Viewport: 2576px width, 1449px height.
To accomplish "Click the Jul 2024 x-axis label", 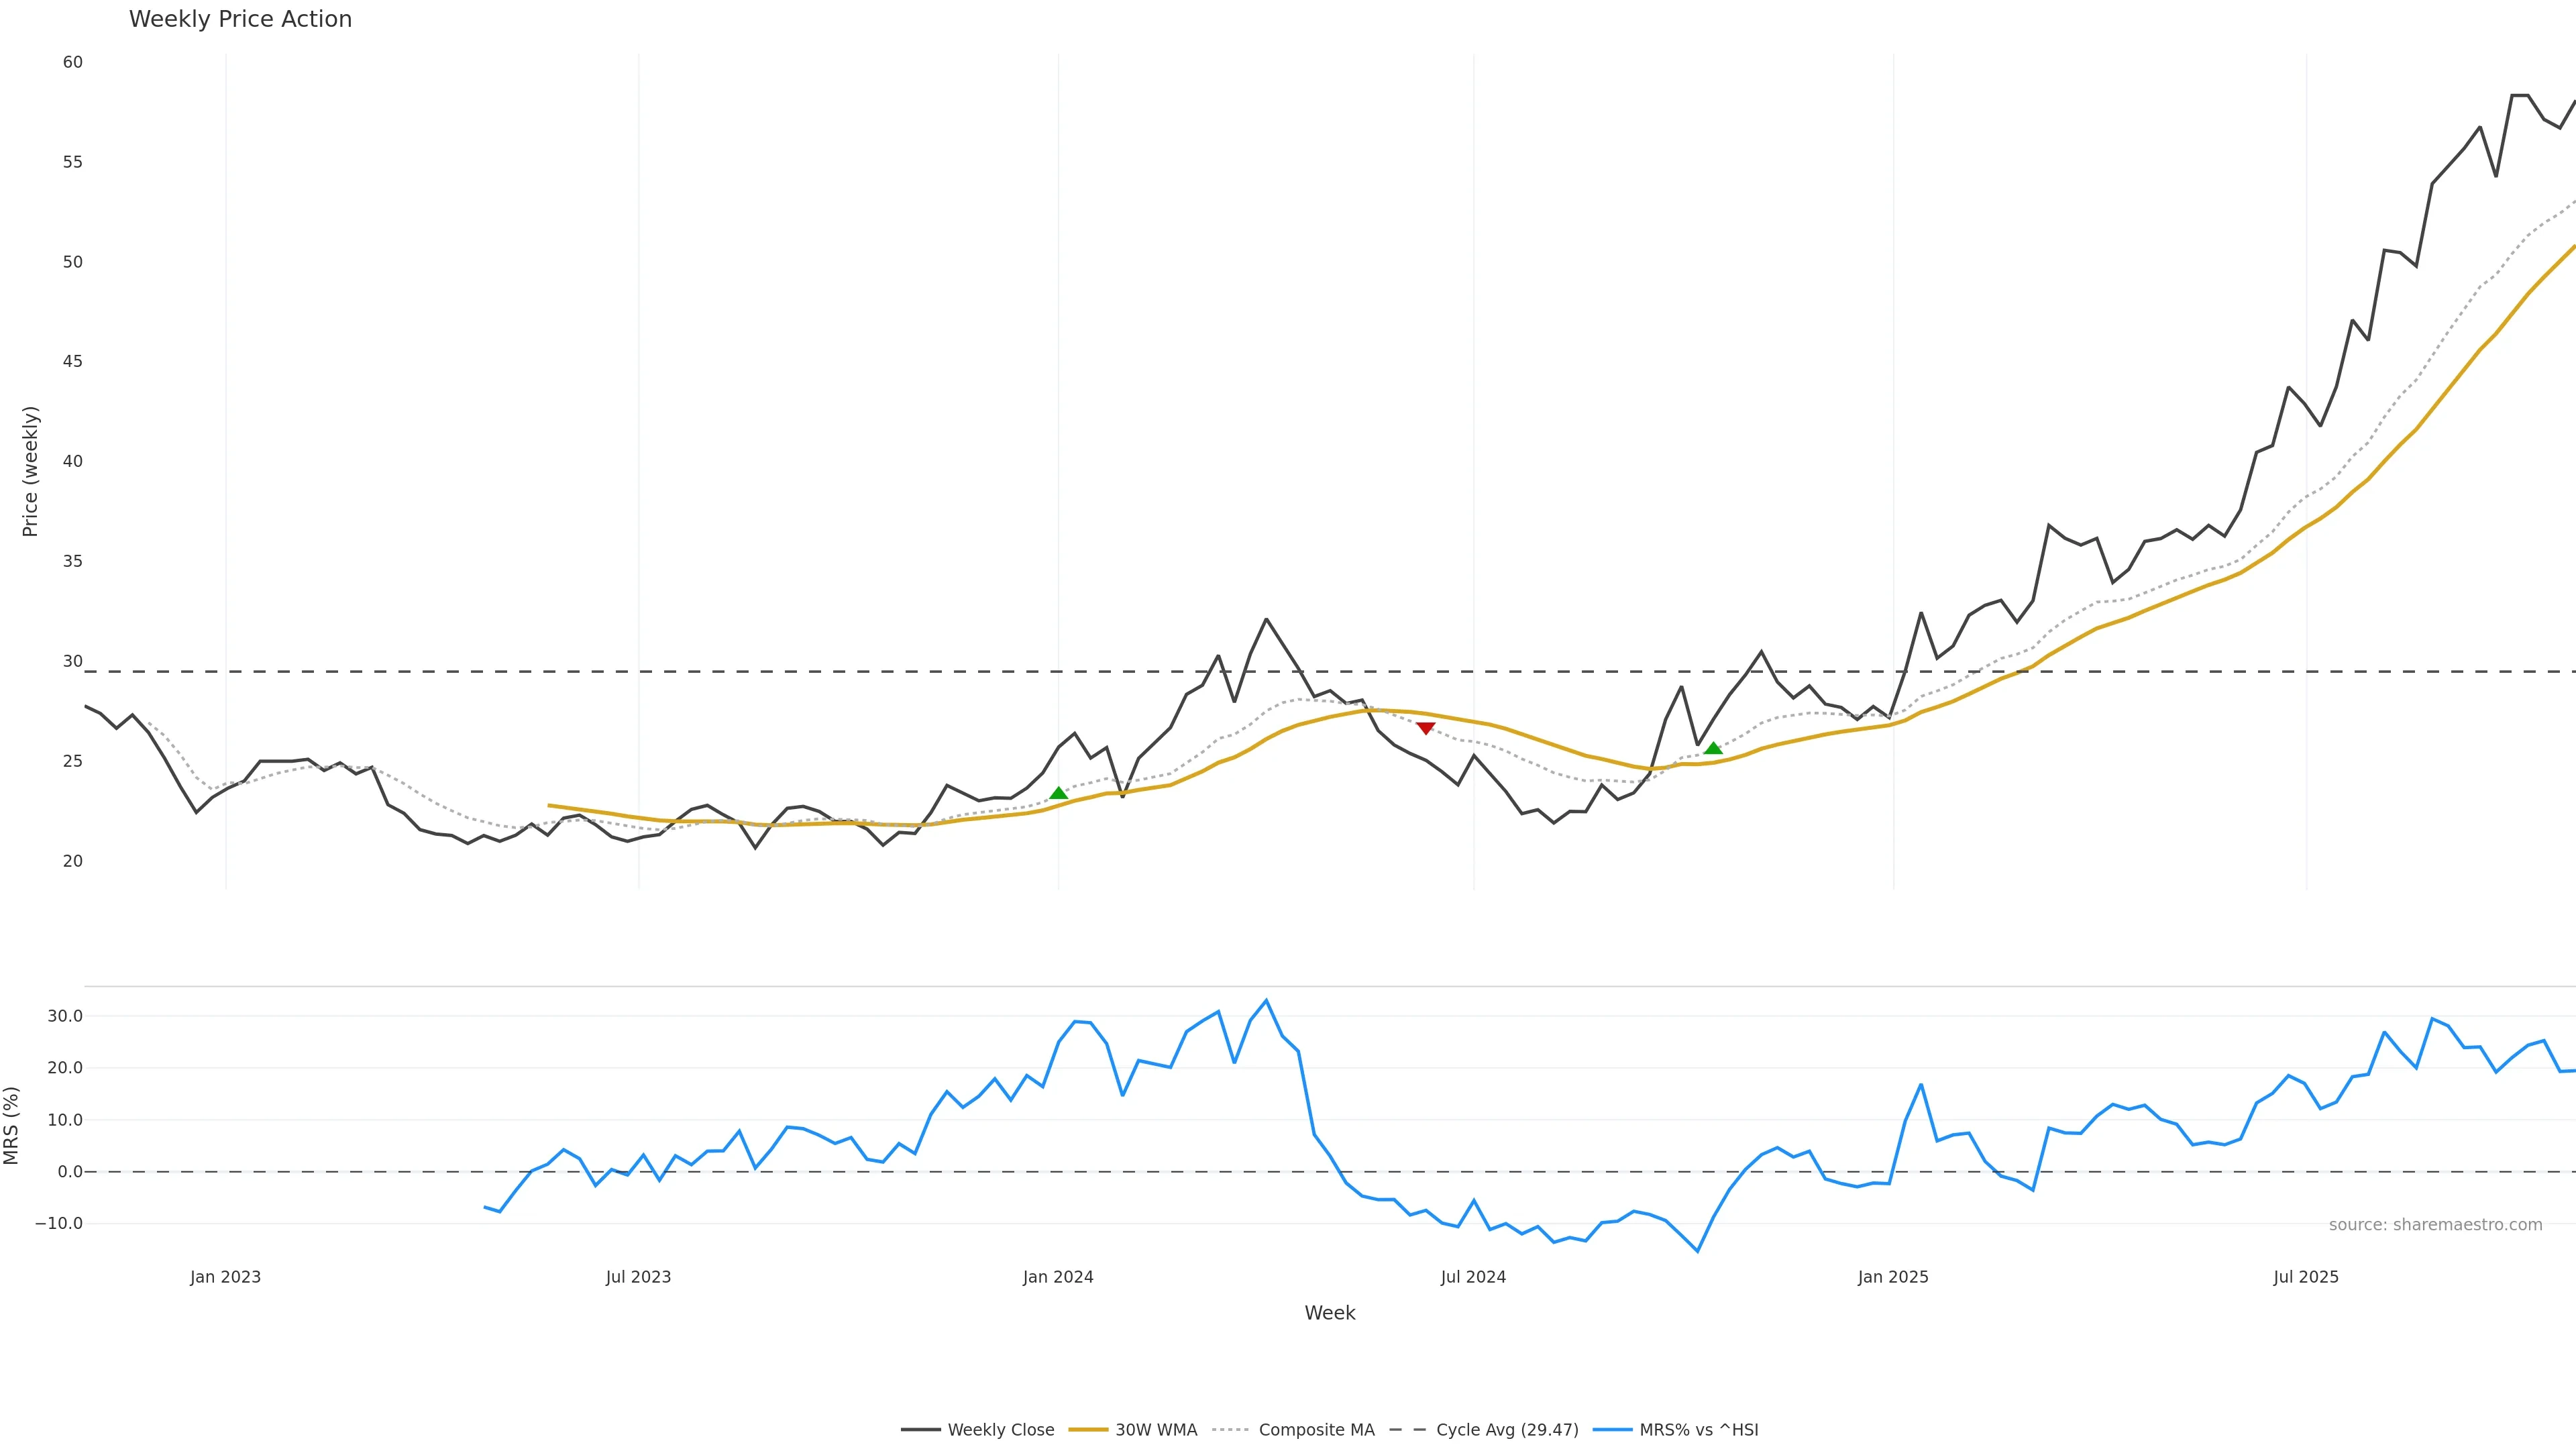I will pyautogui.click(x=1473, y=1277).
